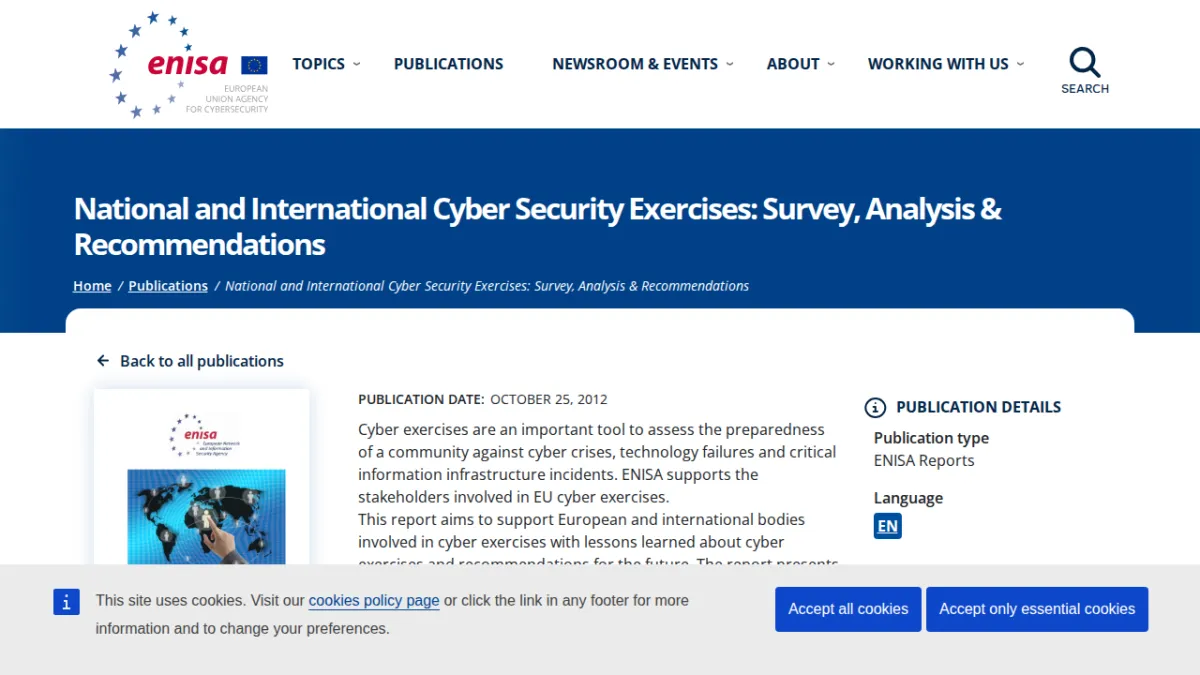Open the ENISA logo home link
The width and height of the screenshot is (1200, 675).
point(189,64)
